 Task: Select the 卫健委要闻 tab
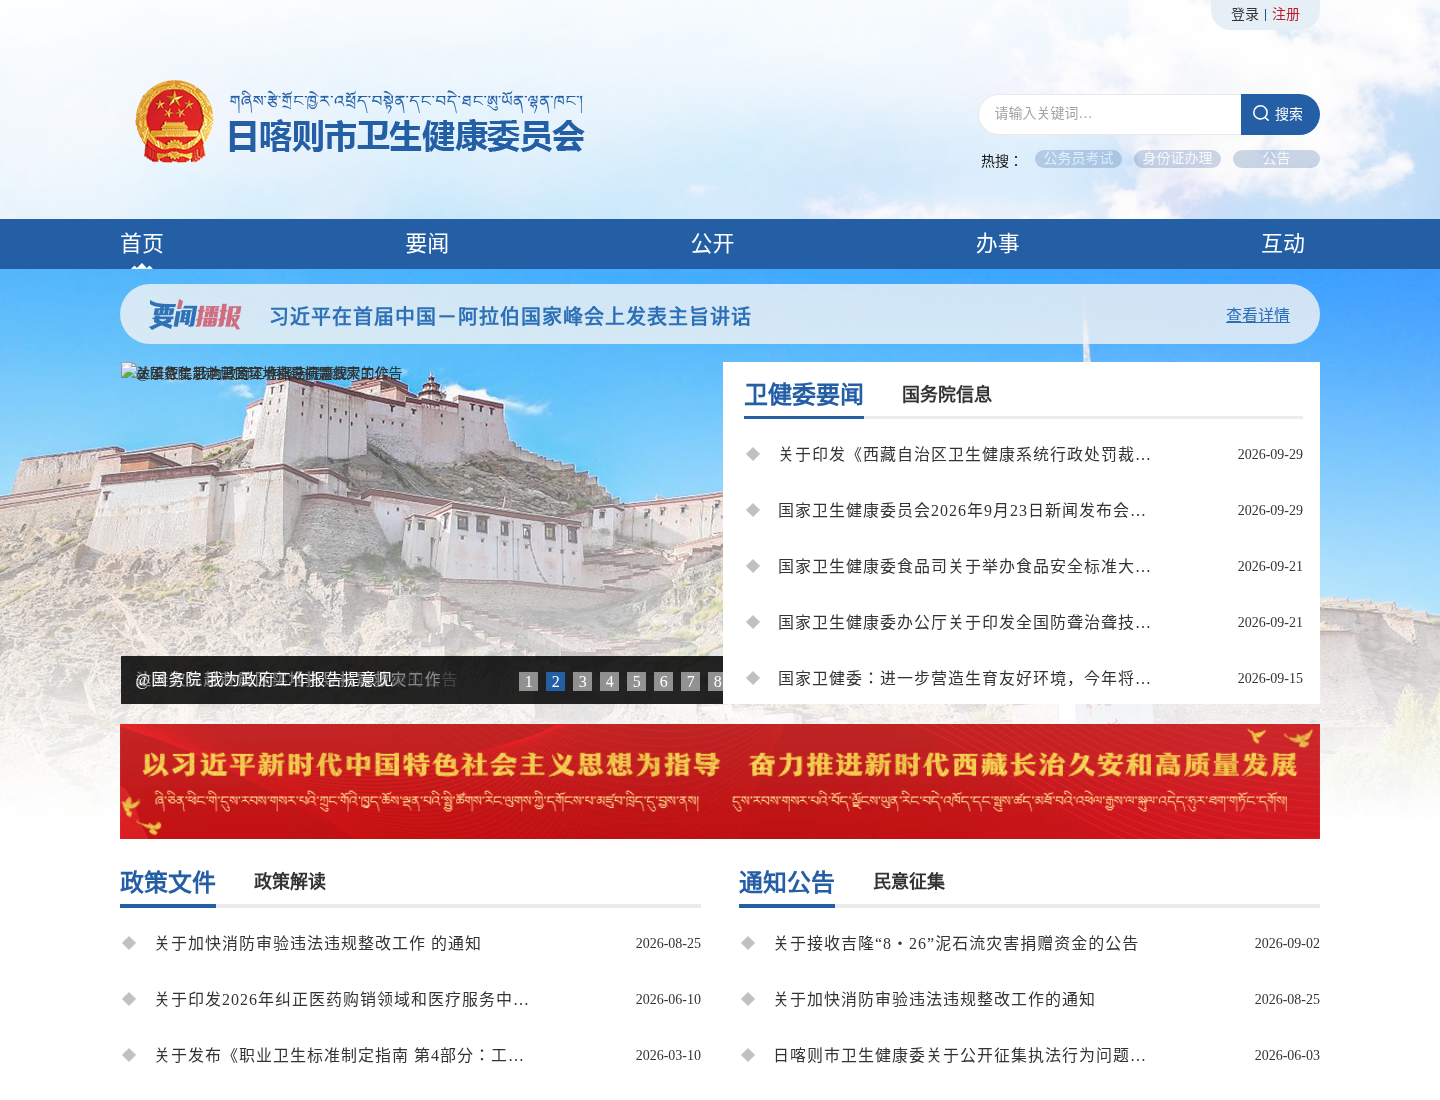(x=804, y=395)
